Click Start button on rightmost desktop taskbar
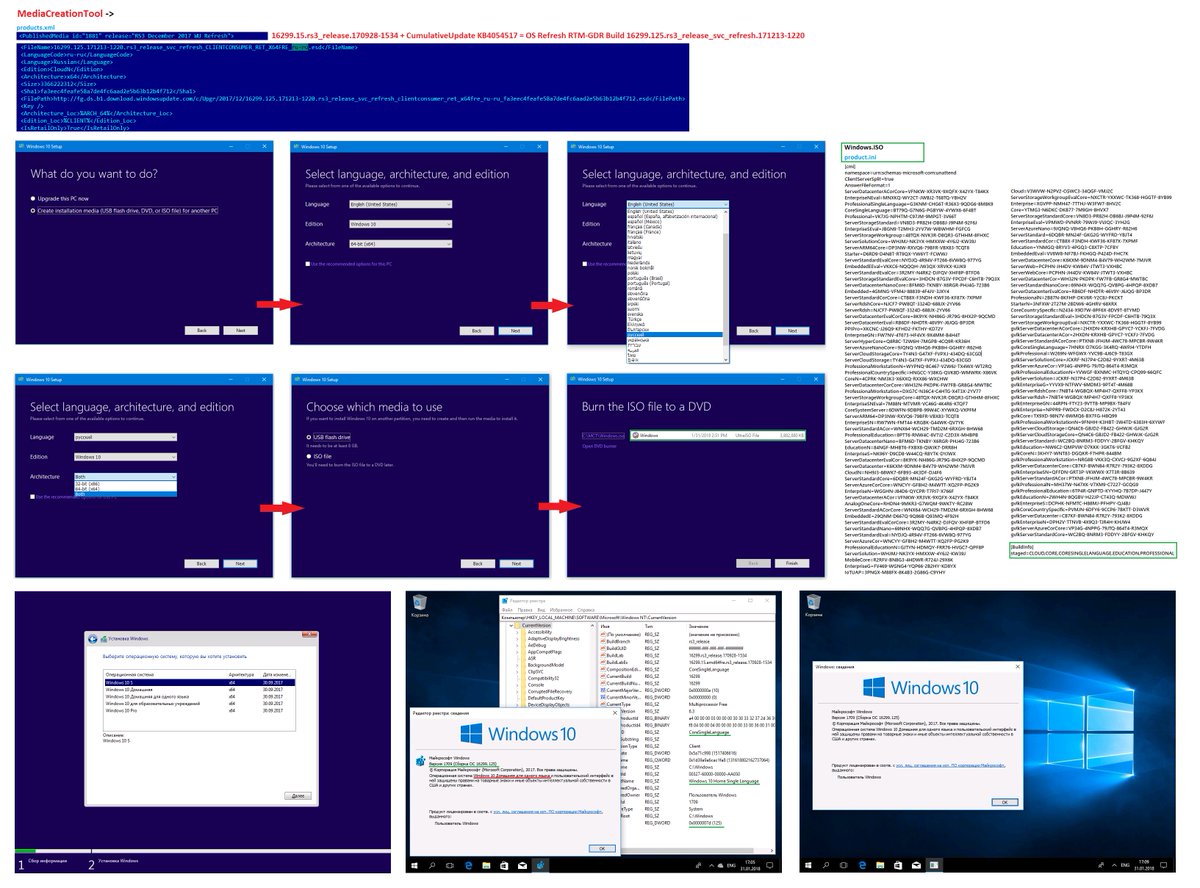Image resolution: width=1200 pixels, height=888 pixels. pyautogui.click(x=808, y=865)
